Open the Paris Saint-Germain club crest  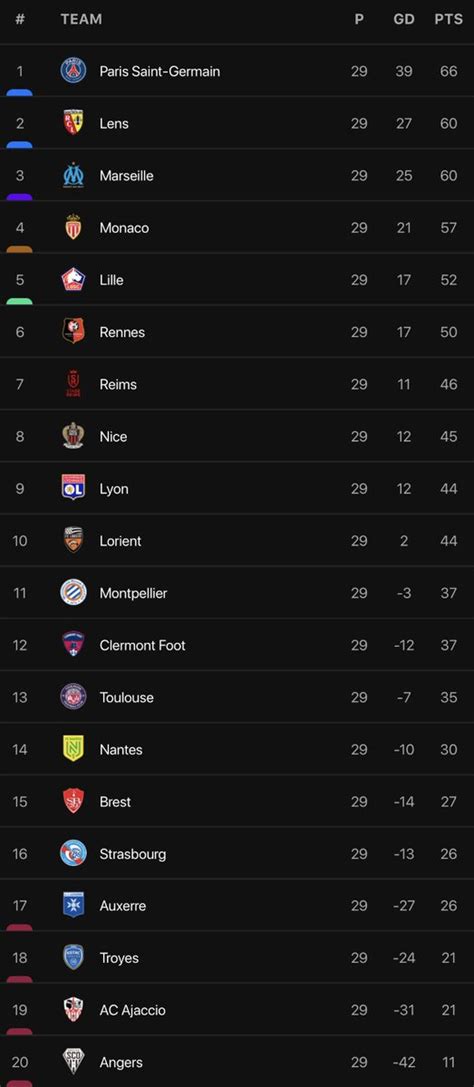point(73,71)
